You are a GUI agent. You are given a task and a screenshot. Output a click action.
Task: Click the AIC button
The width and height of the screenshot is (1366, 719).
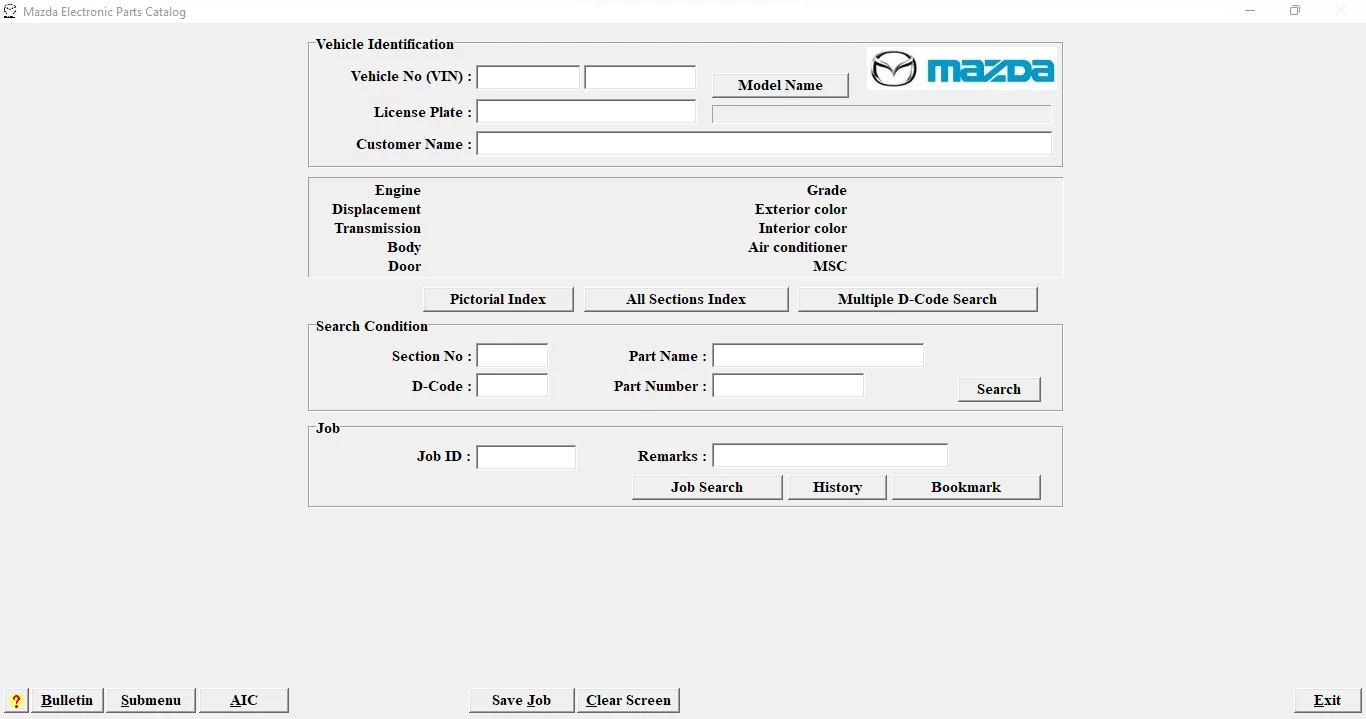tap(244, 701)
